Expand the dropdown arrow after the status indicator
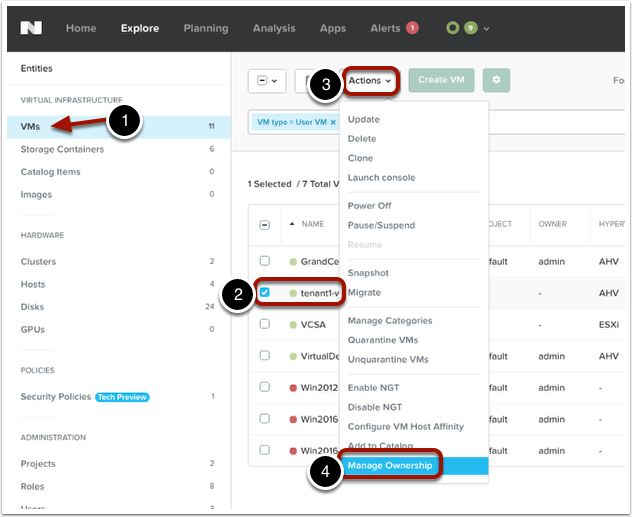 (x=487, y=28)
